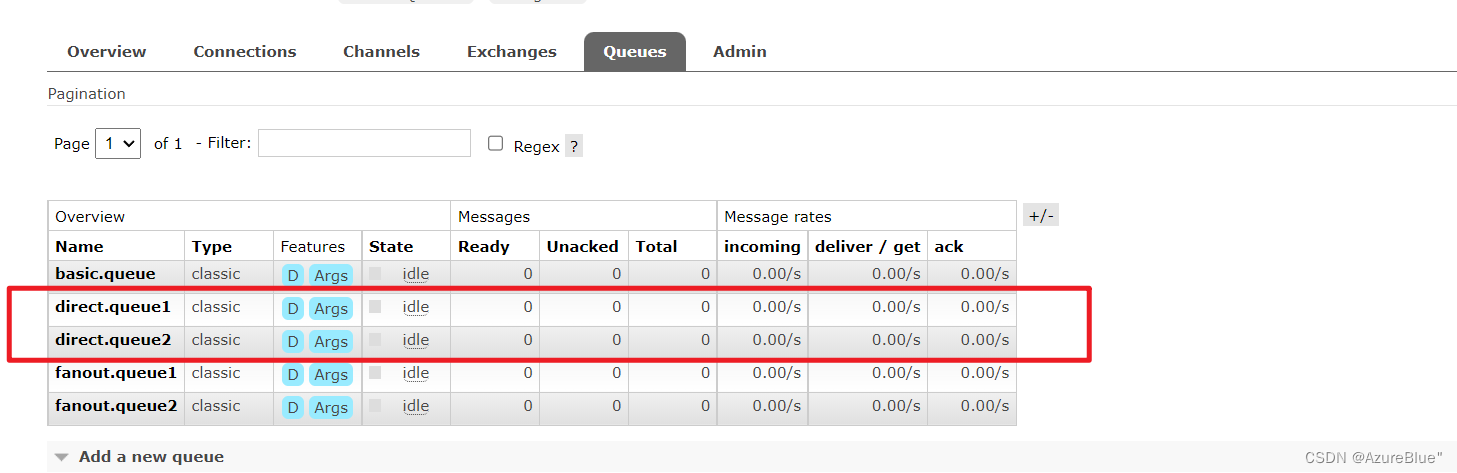Click the Args badge for direct.queue1
The height and width of the screenshot is (473, 1457).
click(331, 308)
